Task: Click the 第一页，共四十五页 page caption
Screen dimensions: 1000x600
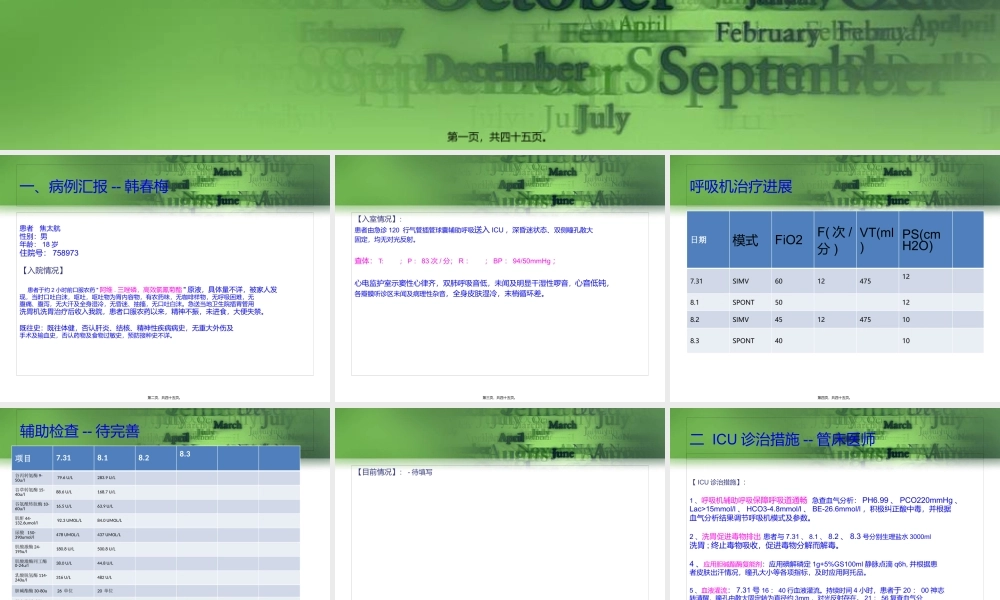Action: pyautogui.click(x=497, y=138)
